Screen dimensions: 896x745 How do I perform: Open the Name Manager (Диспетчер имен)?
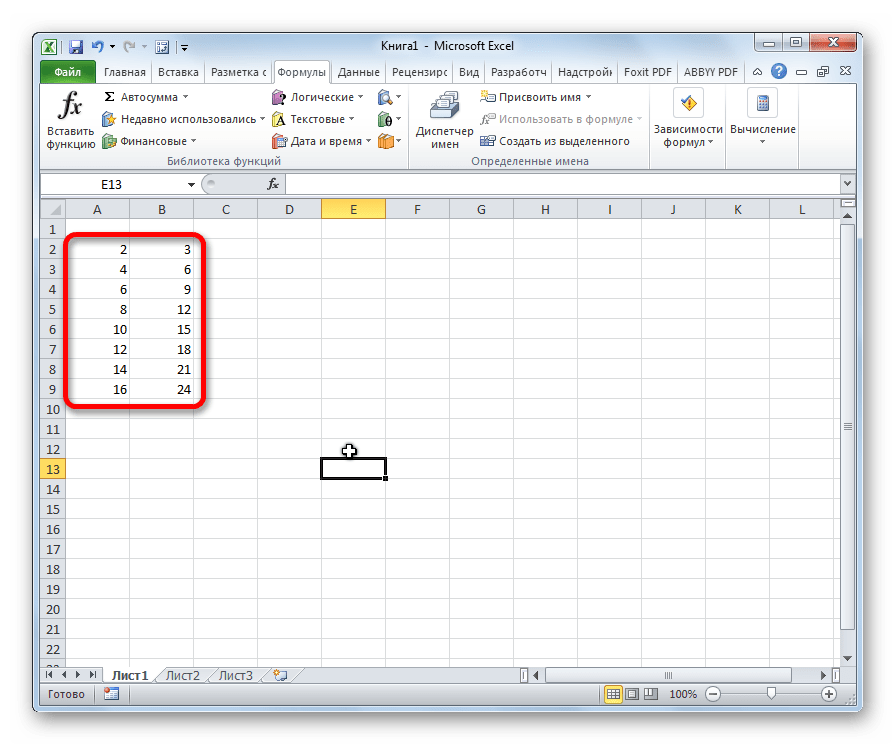tap(444, 121)
